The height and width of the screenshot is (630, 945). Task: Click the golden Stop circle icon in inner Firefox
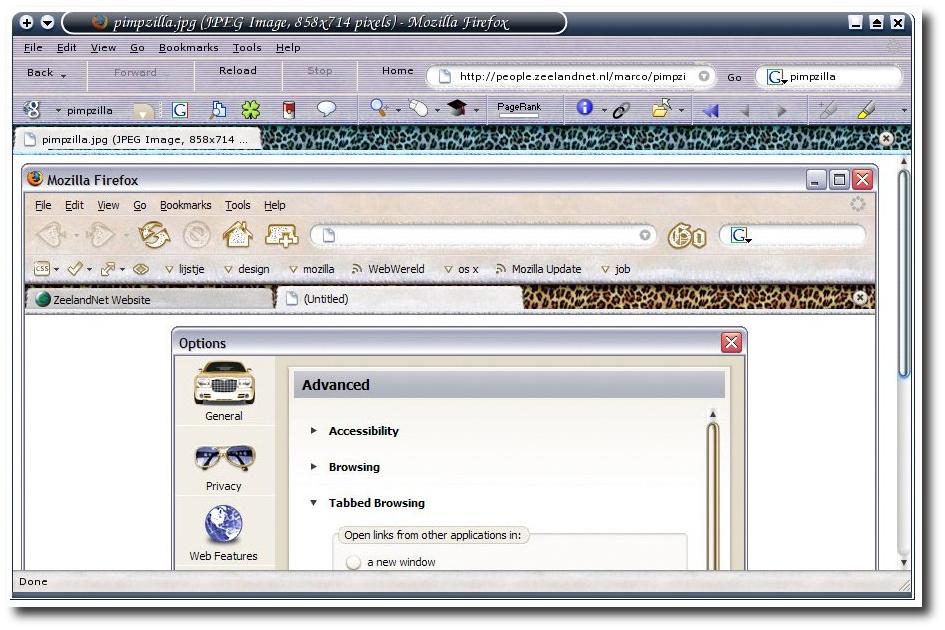(196, 235)
